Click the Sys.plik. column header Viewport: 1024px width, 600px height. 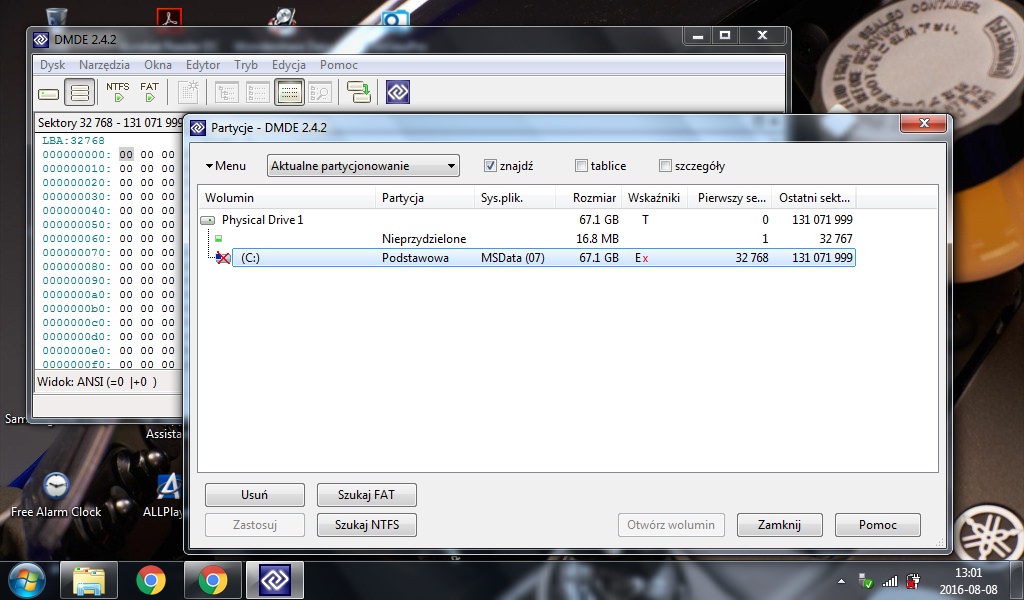click(x=515, y=198)
